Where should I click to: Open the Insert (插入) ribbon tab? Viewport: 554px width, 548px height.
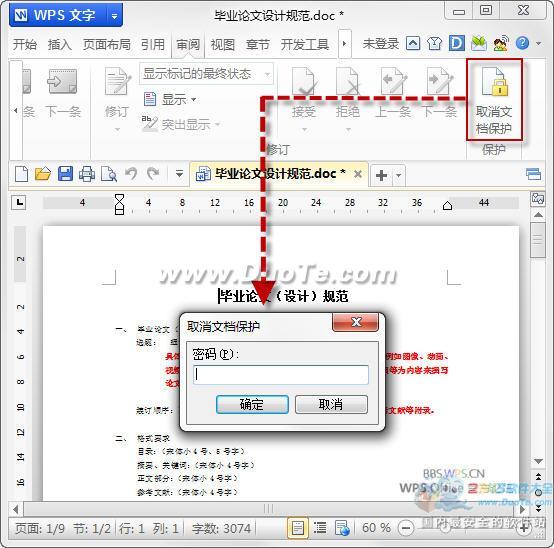pos(60,45)
